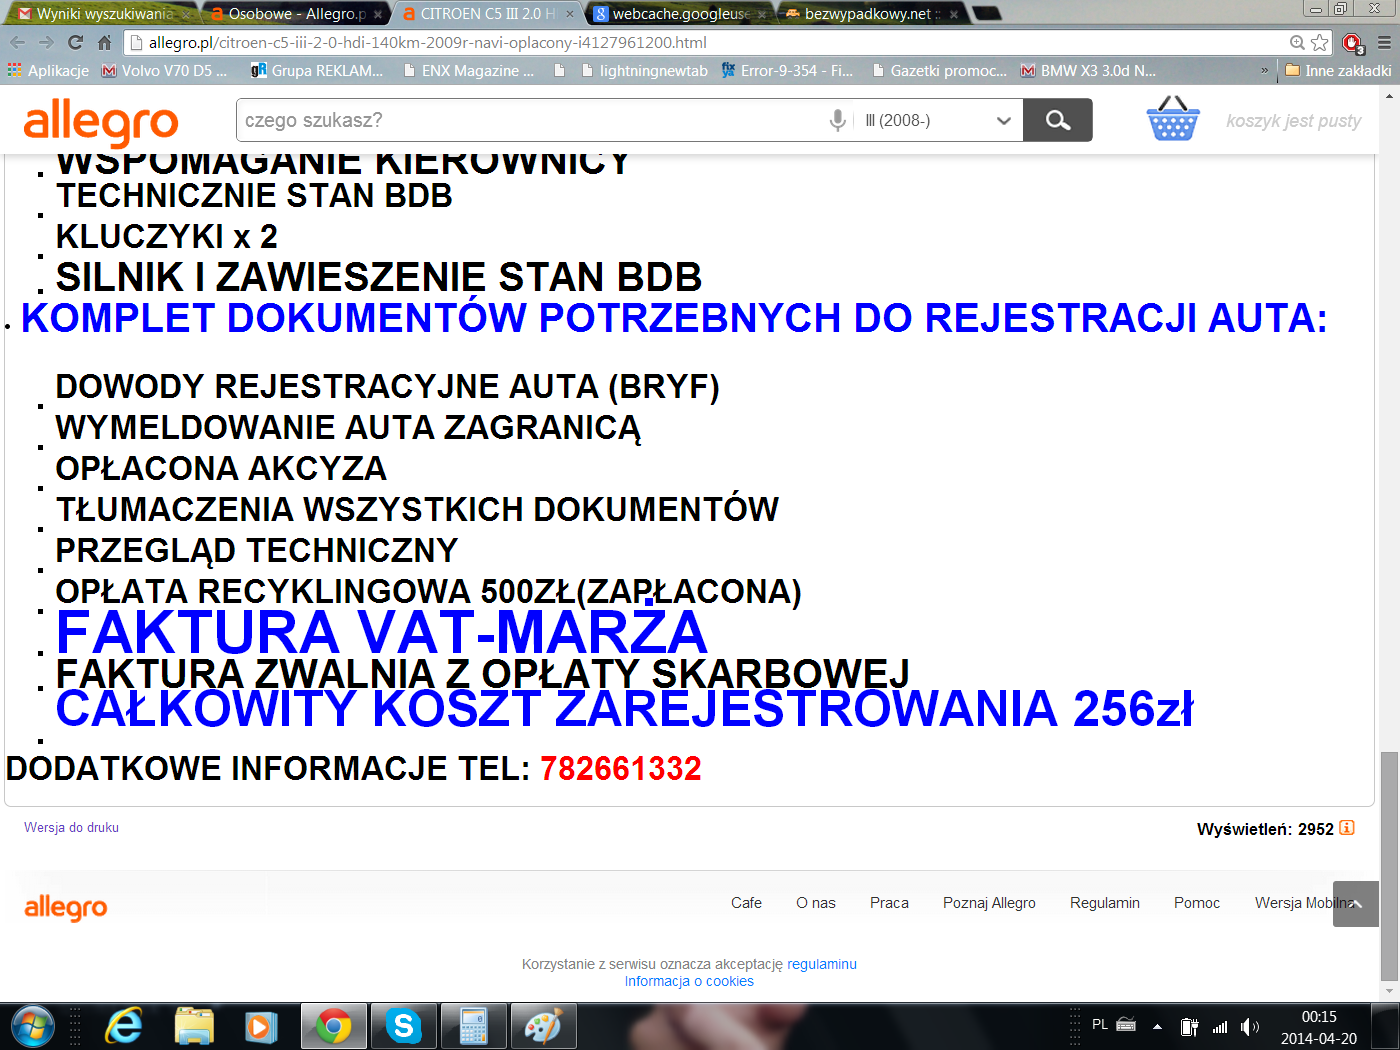Open the Error-9-354 bookmark
1400x1050 pixels.
pyautogui.click(x=787, y=71)
